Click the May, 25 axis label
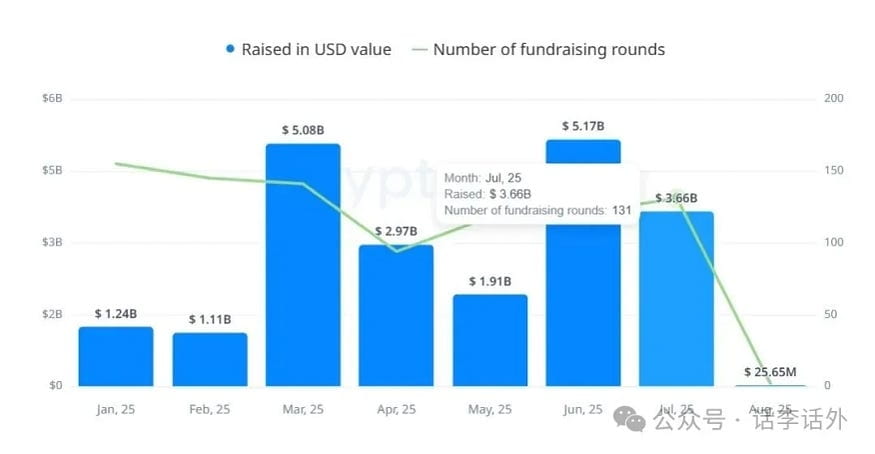This screenshot has height=454, width=875. (490, 409)
